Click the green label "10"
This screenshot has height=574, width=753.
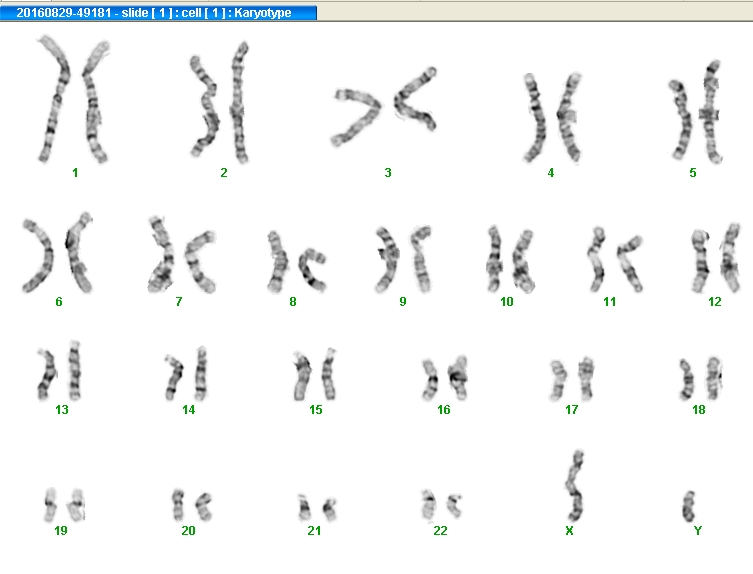(x=507, y=302)
